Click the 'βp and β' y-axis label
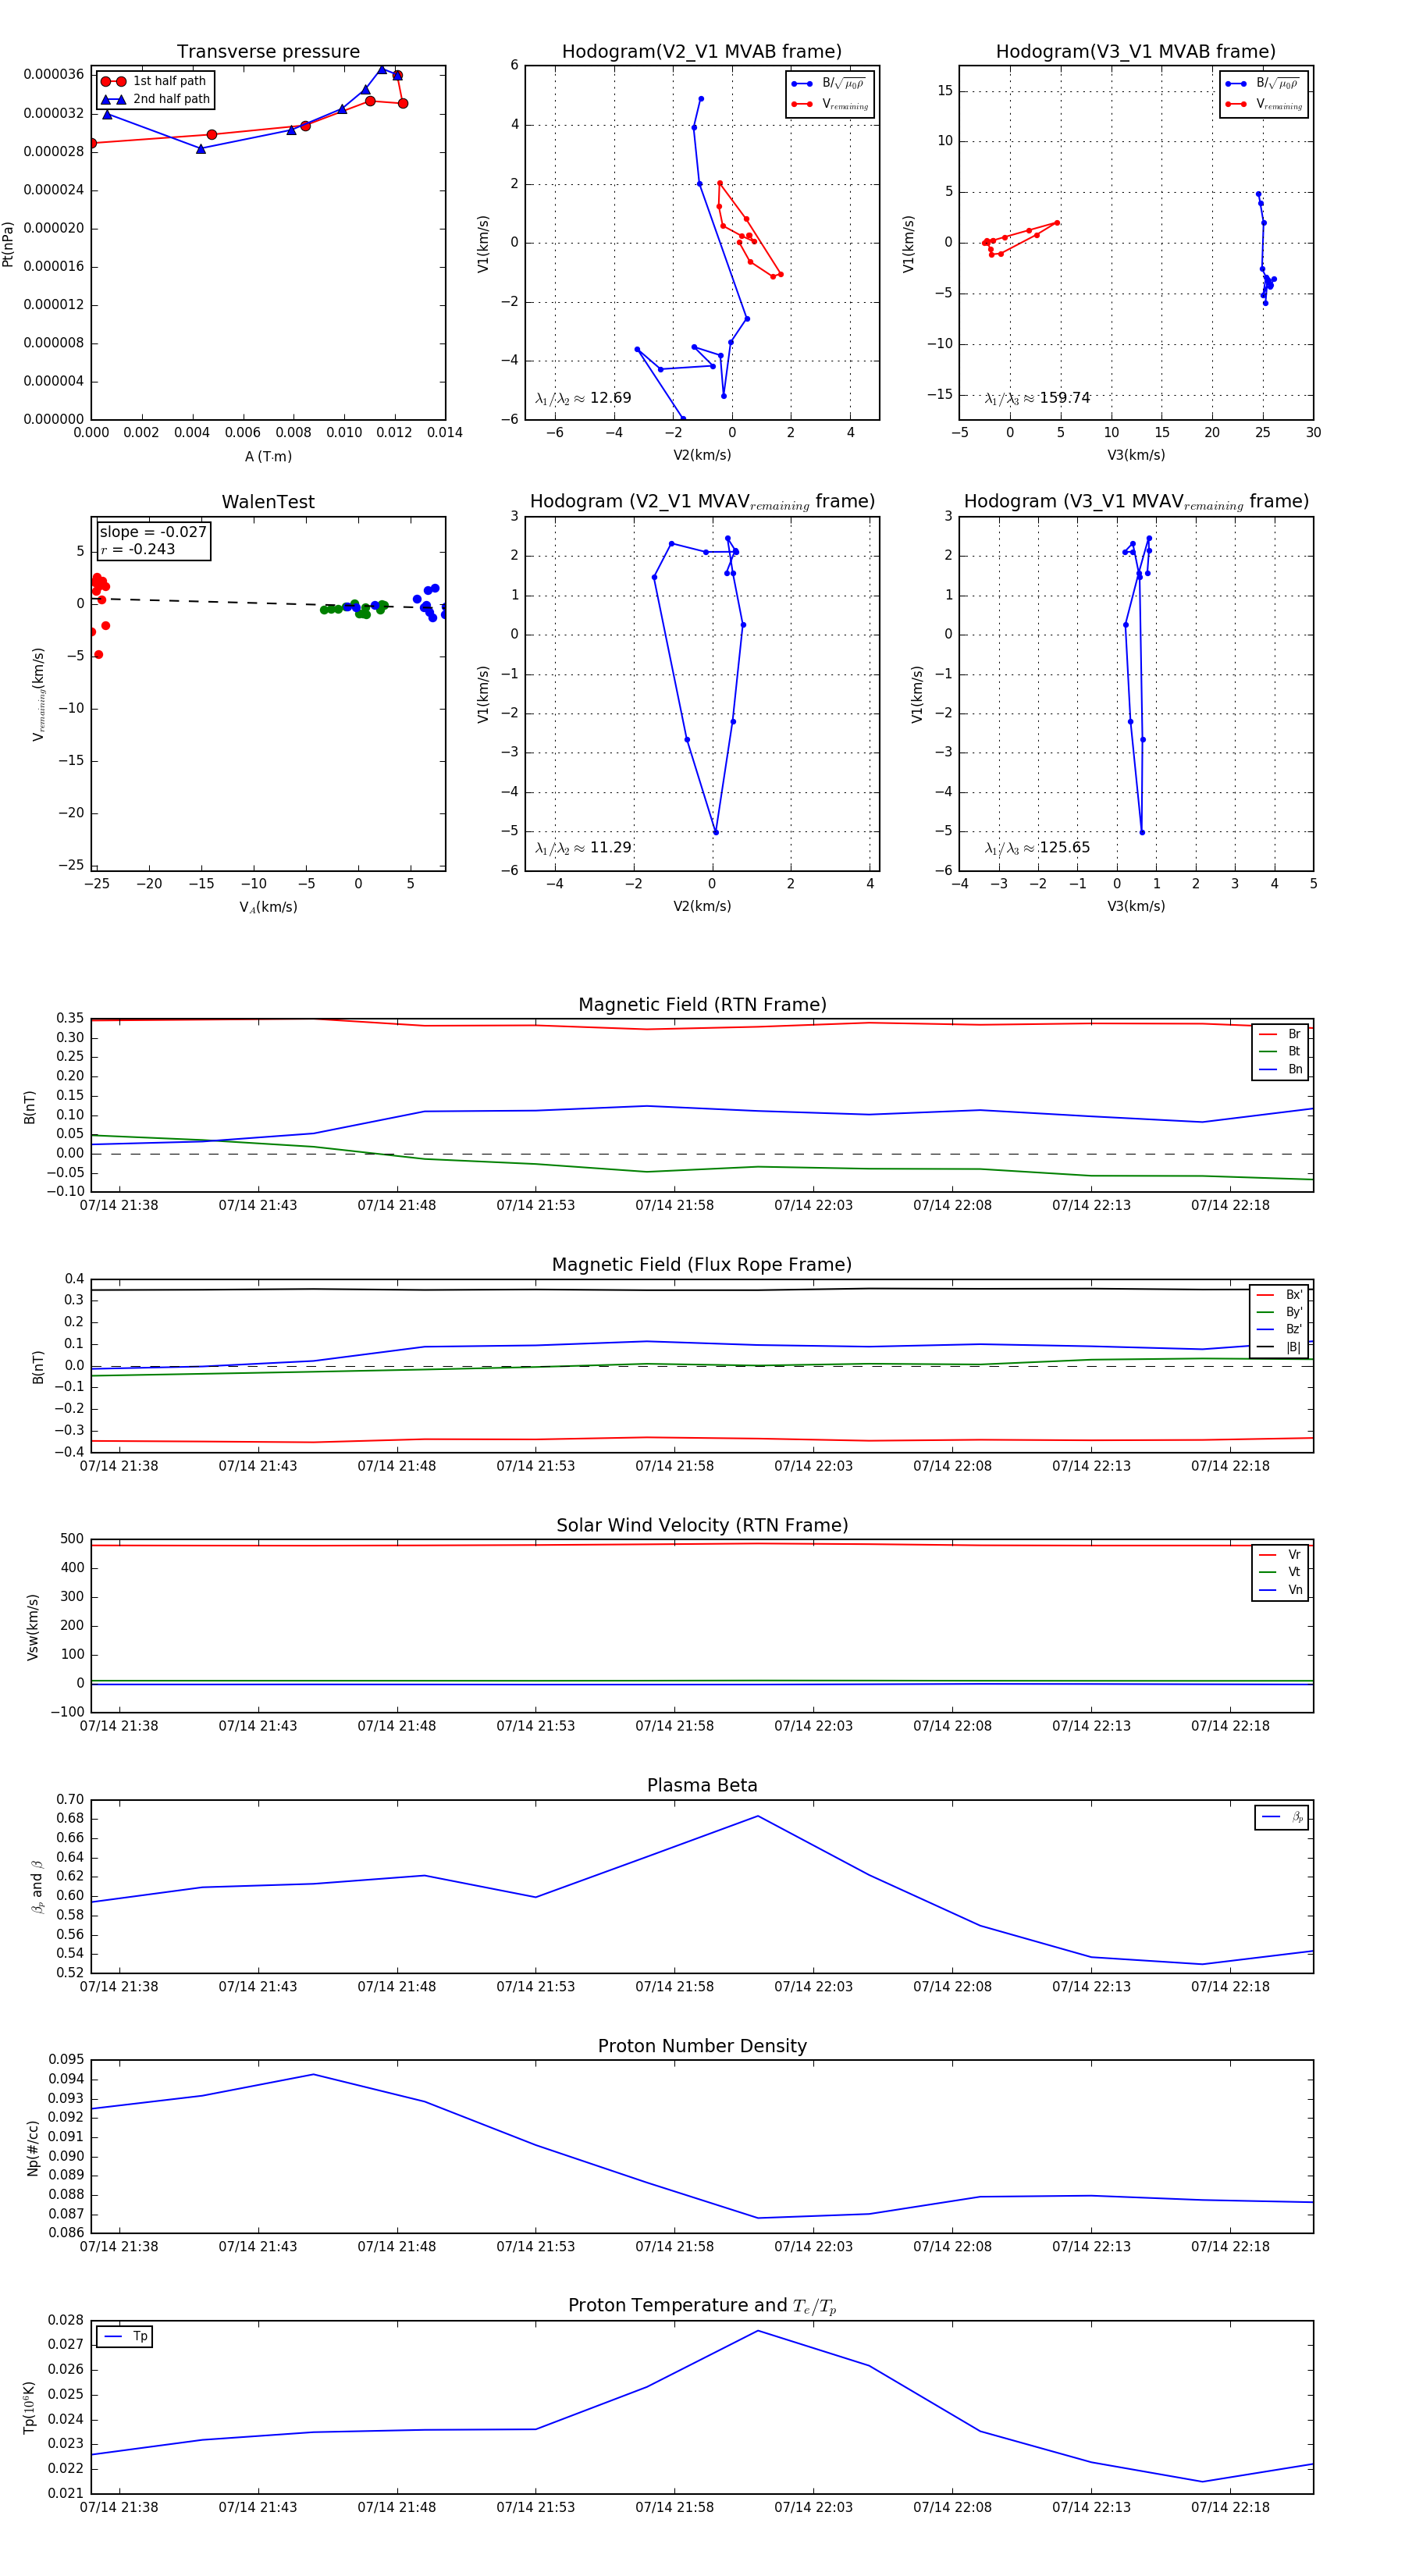This screenshot has width=1405, height=2576. [37, 1887]
